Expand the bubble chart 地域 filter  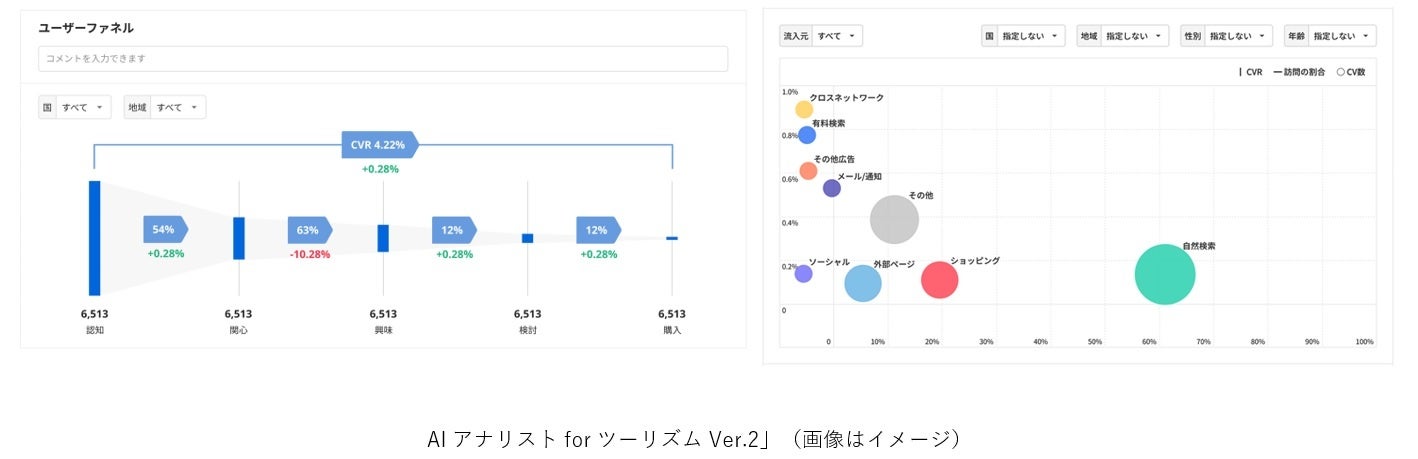tap(1123, 36)
